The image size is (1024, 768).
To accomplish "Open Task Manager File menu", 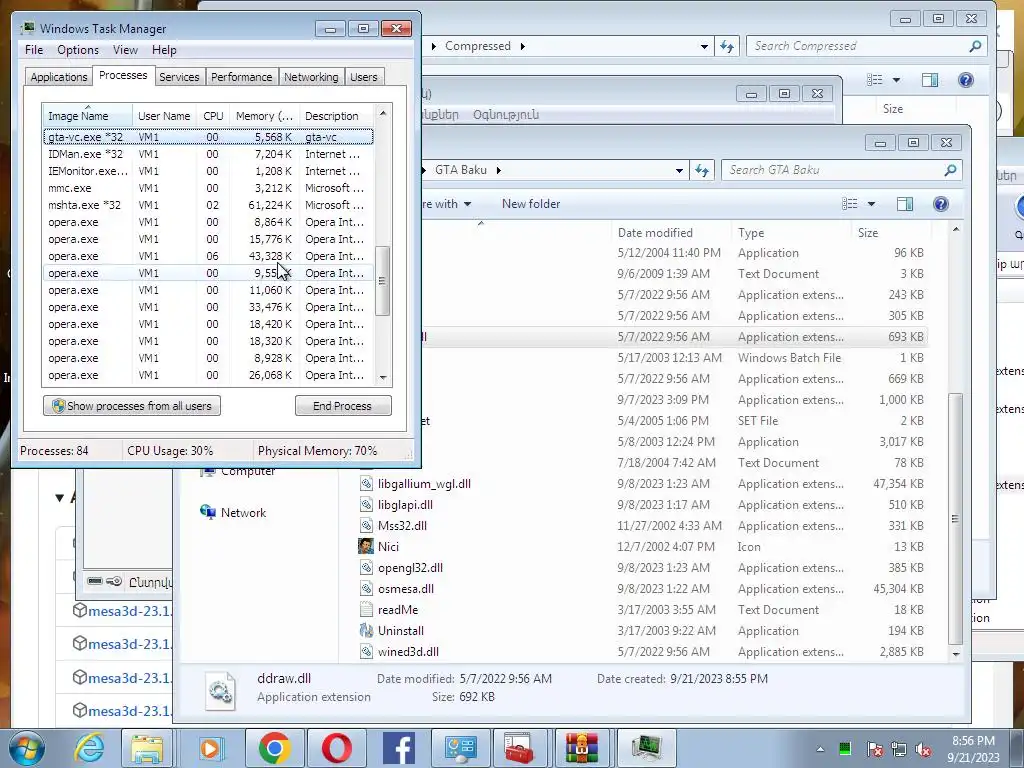I will point(34,50).
